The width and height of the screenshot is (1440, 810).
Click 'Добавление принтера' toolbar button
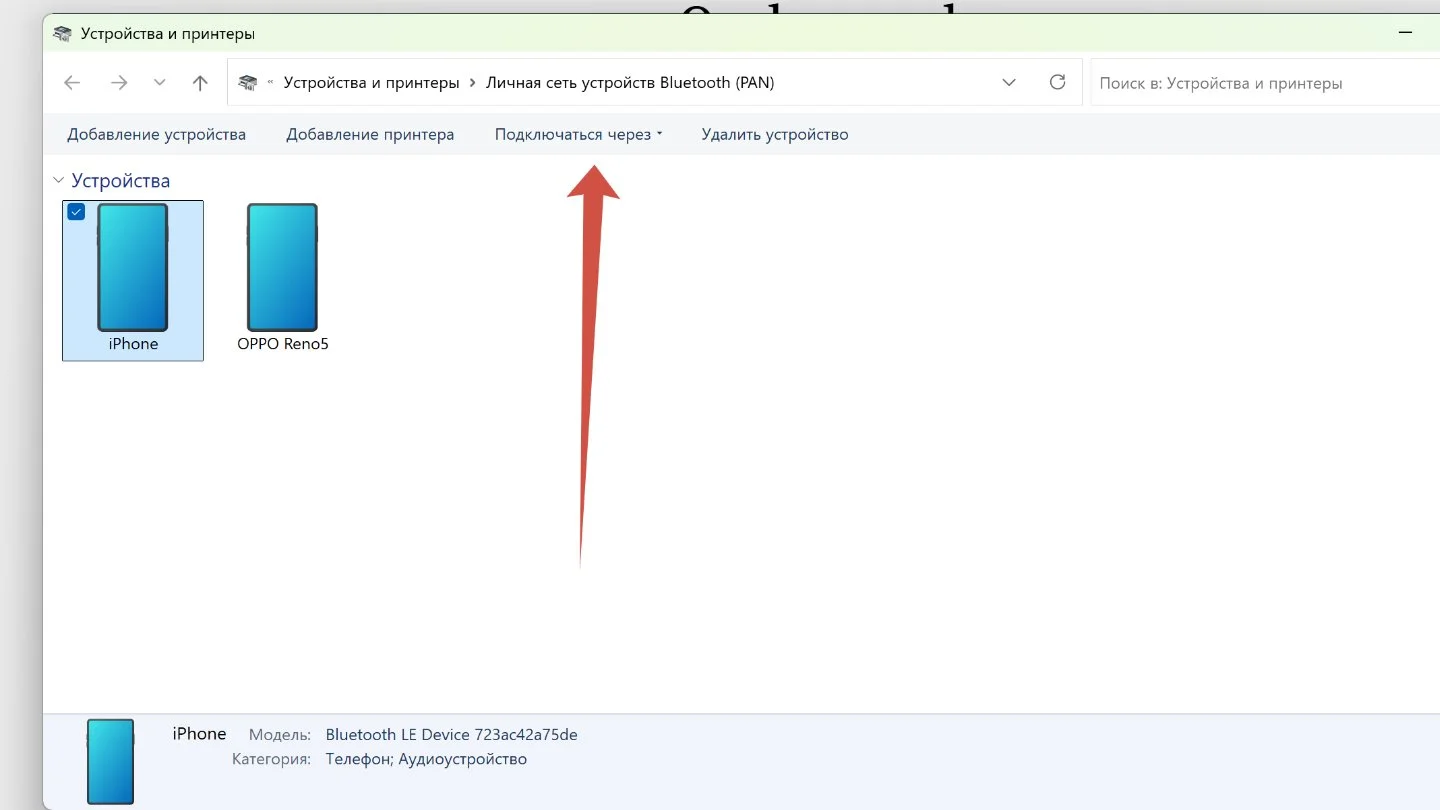click(x=370, y=134)
